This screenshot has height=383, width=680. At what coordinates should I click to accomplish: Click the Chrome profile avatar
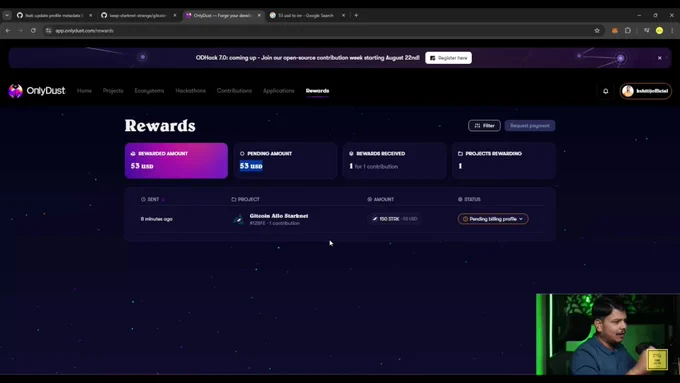coord(659,30)
